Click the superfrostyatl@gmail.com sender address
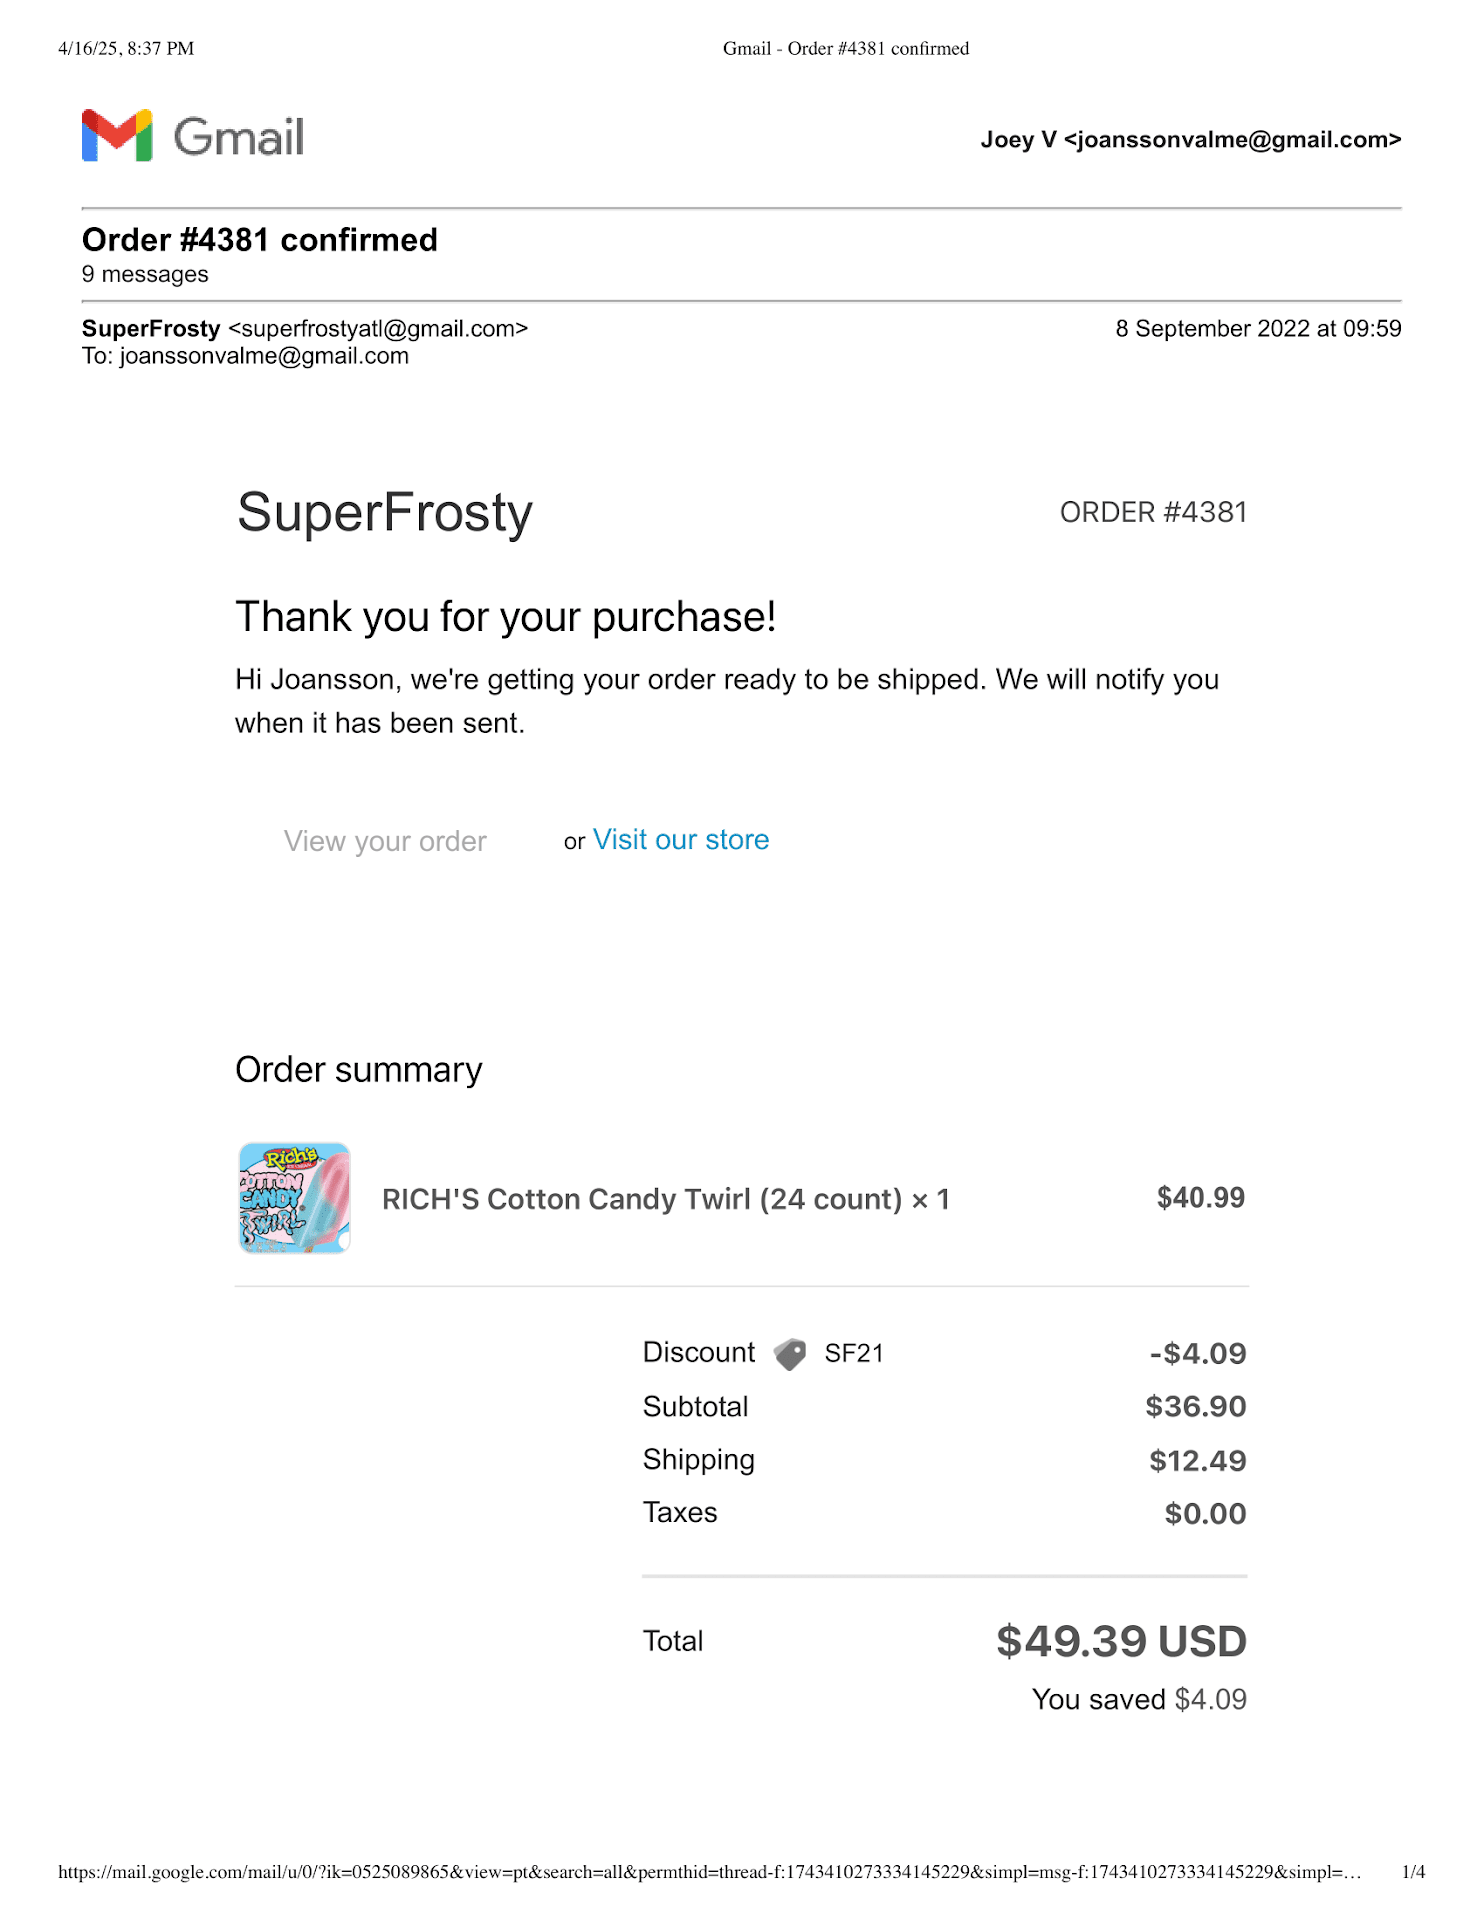This screenshot has height=1920, width=1484. pyautogui.click(x=378, y=329)
